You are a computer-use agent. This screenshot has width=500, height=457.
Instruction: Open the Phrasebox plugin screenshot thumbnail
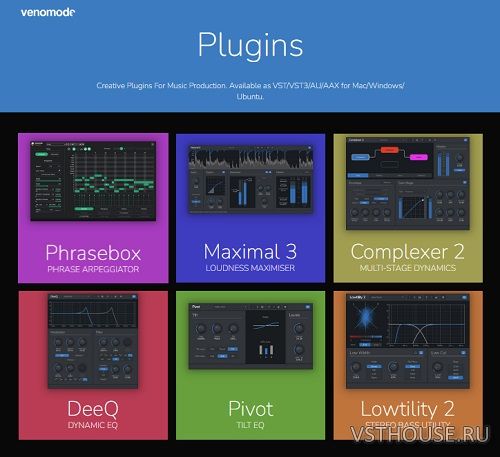(x=93, y=181)
